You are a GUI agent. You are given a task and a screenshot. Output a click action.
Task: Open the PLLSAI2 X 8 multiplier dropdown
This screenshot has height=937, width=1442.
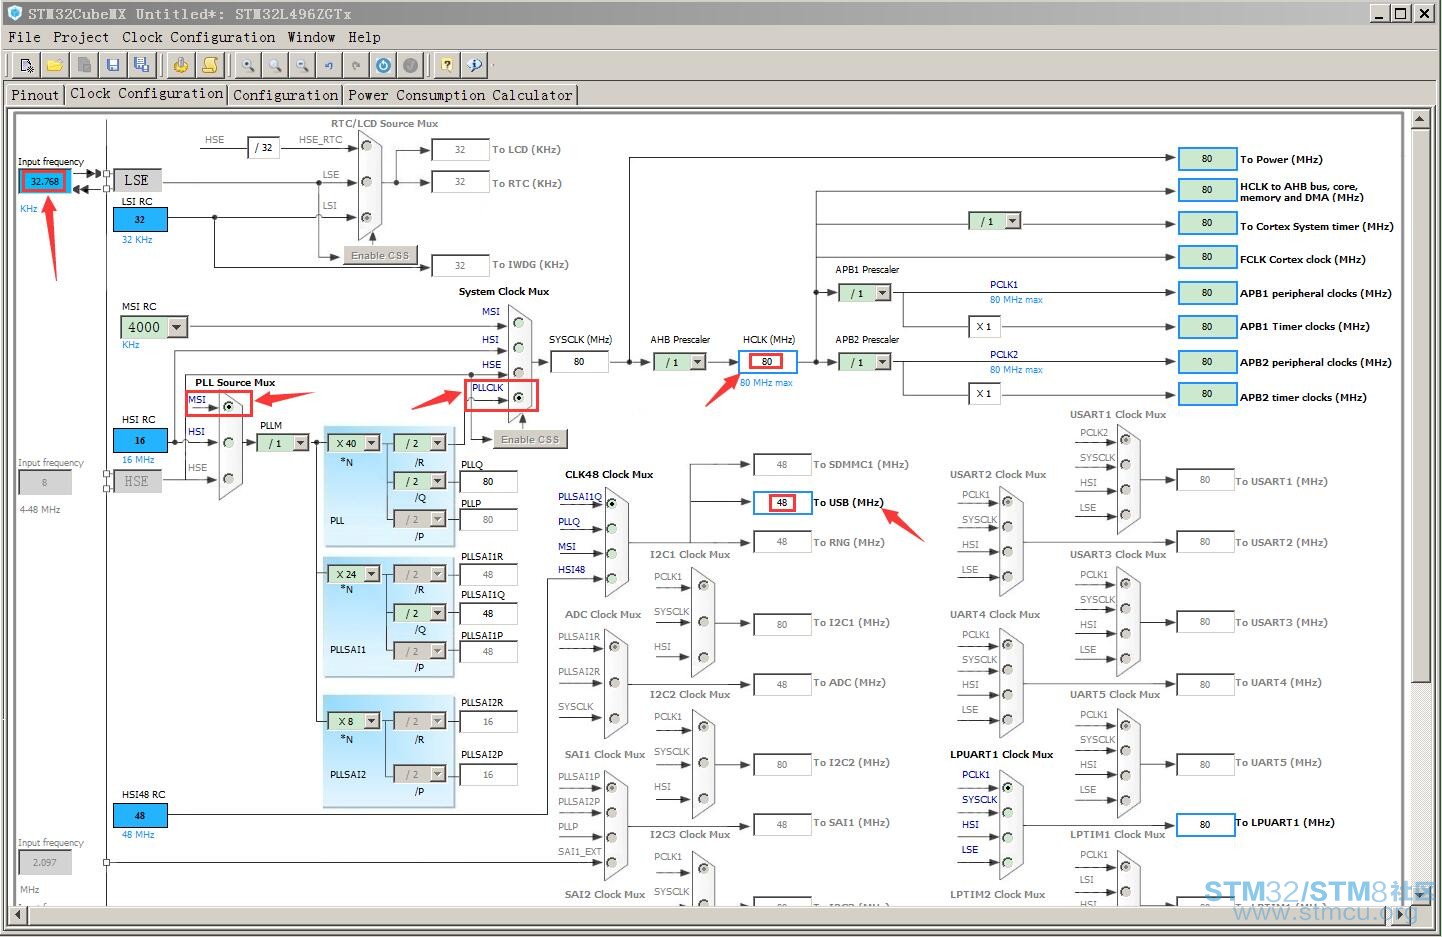tap(371, 721)
